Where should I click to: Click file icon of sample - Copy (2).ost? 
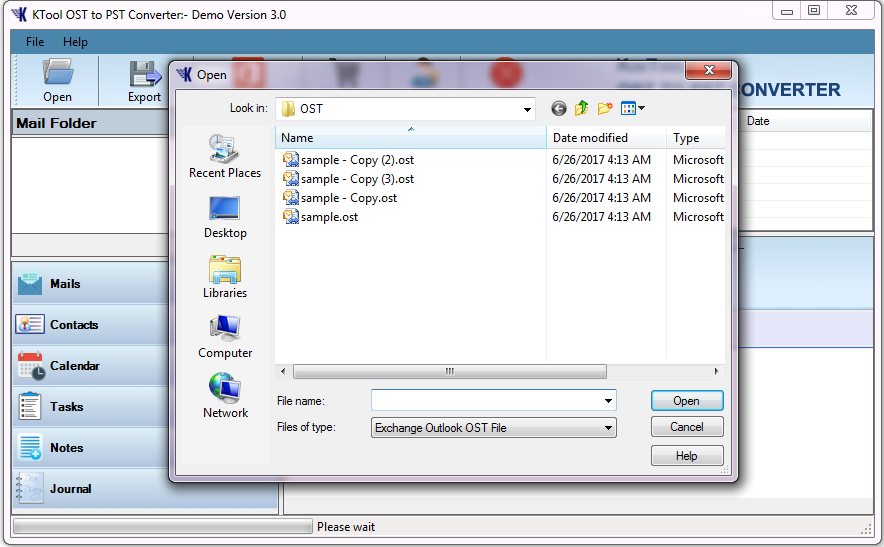(x=290, y=160)
